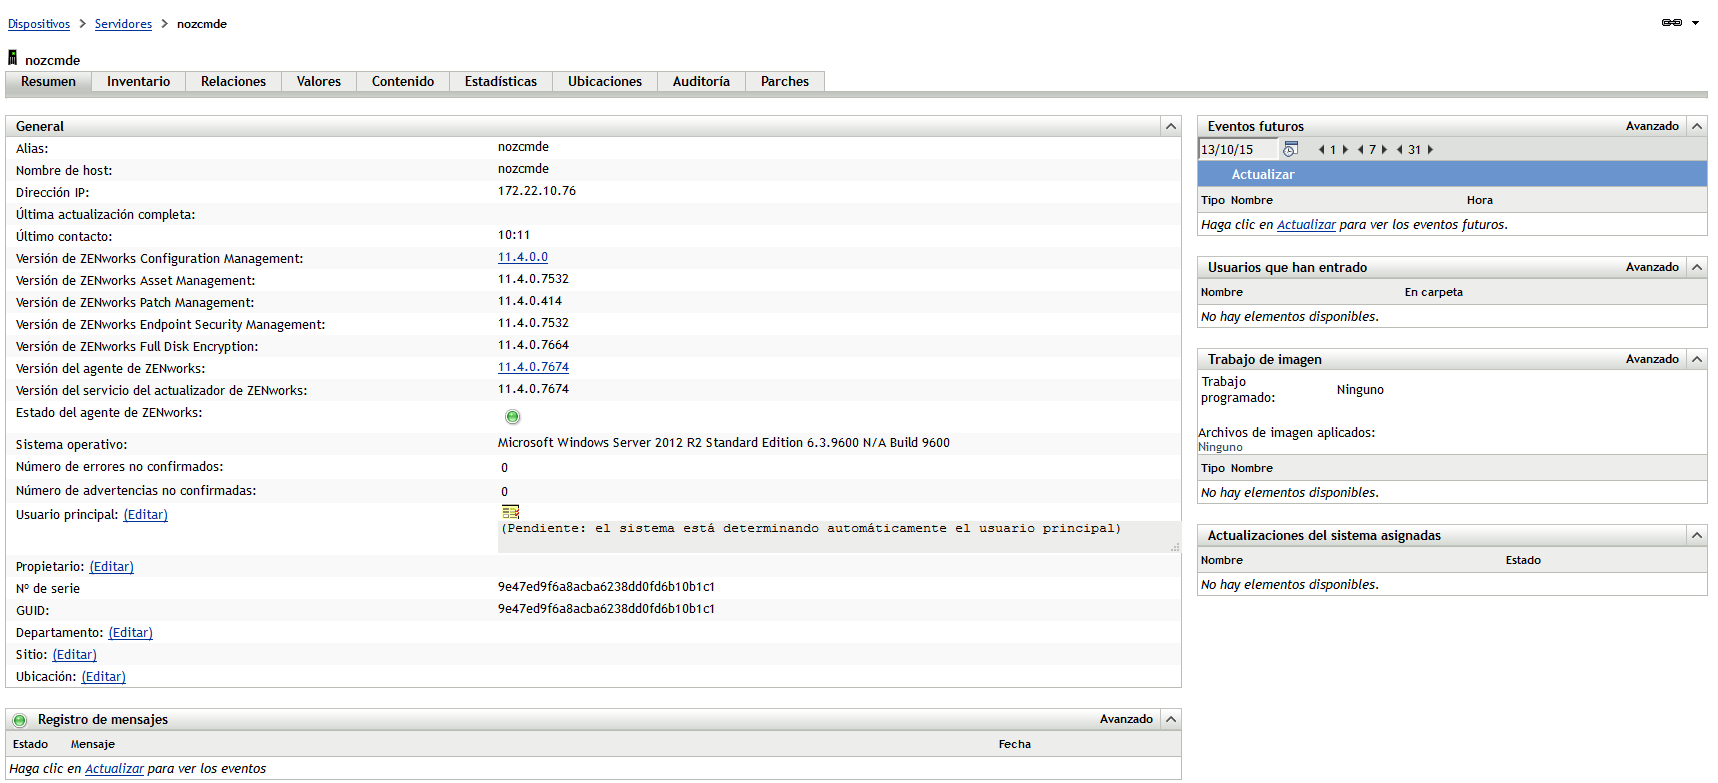Collapse the Eventos futuros panel
Viewport: 1718px width, 783px height.
1696,126
